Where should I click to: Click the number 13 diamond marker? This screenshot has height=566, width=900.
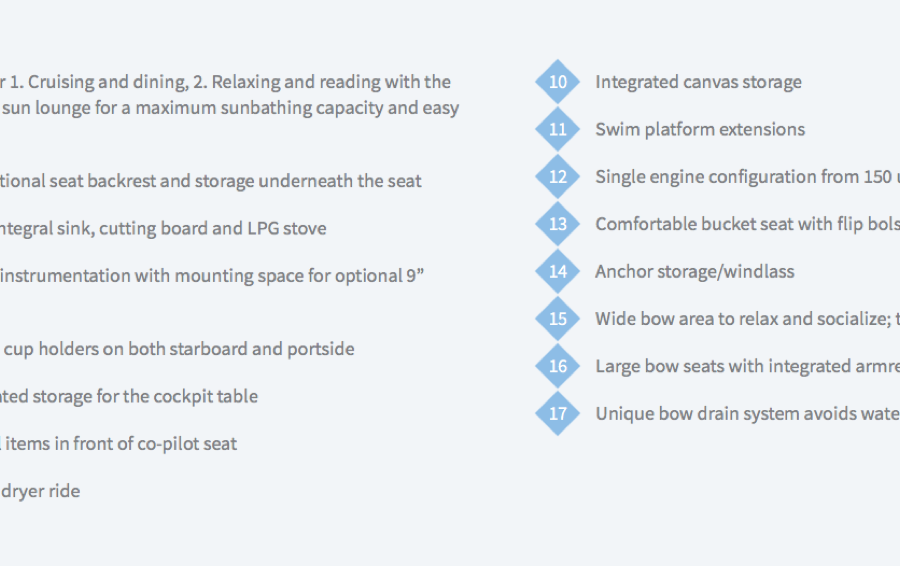tap(557, 224)
